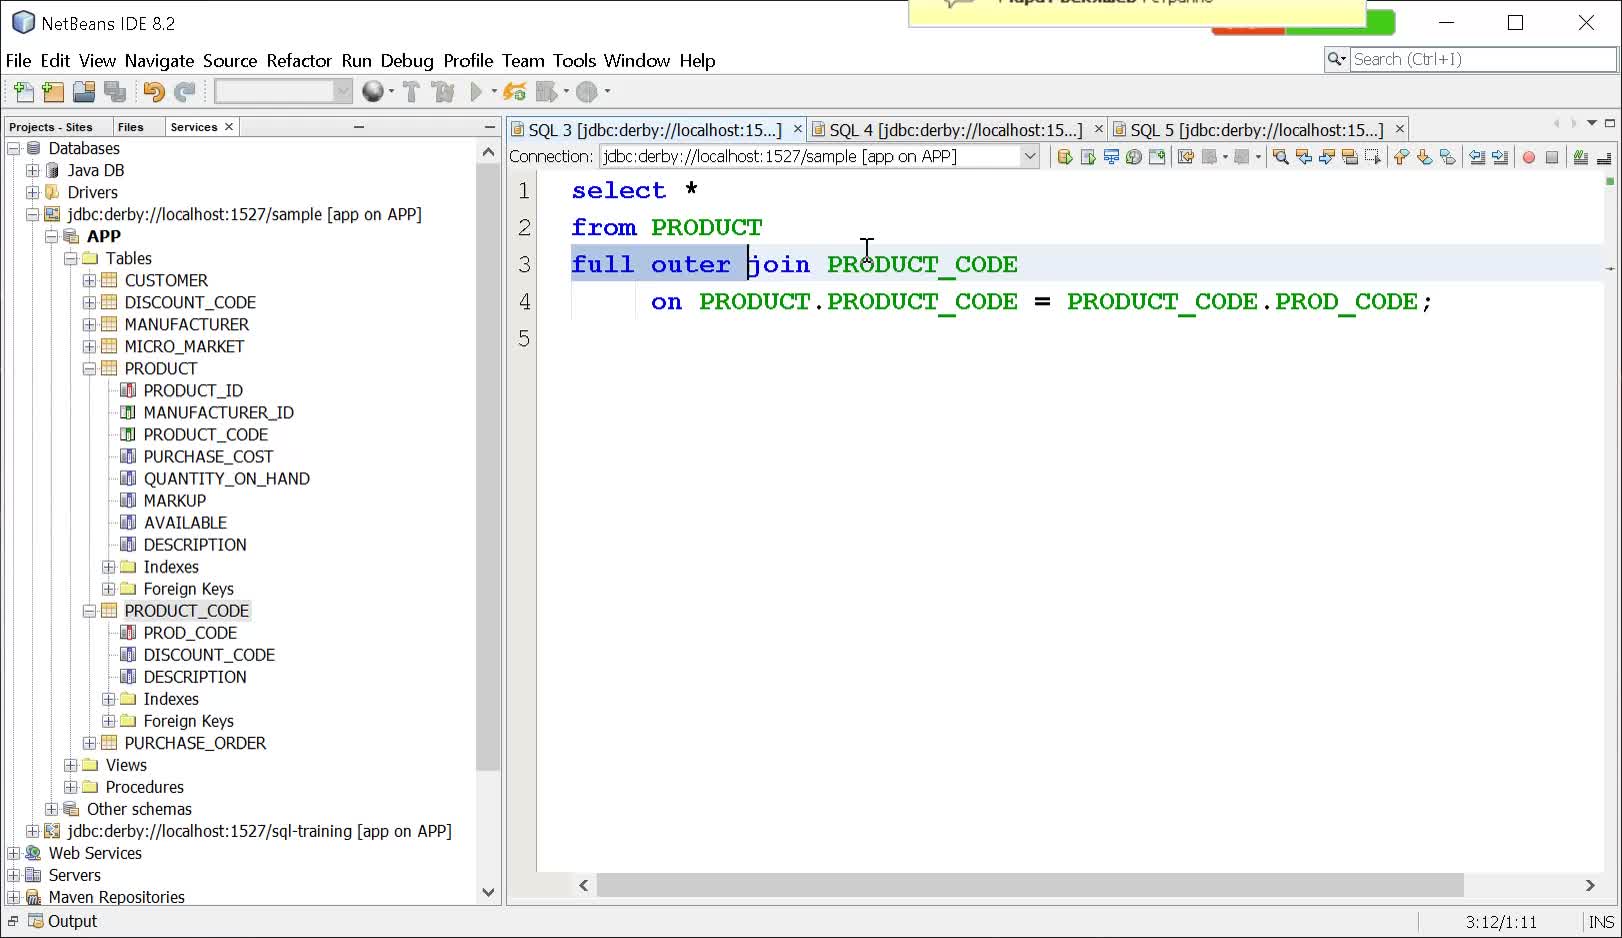Collapse the PRODUCT table node
1622x938 pixels.
89,369
